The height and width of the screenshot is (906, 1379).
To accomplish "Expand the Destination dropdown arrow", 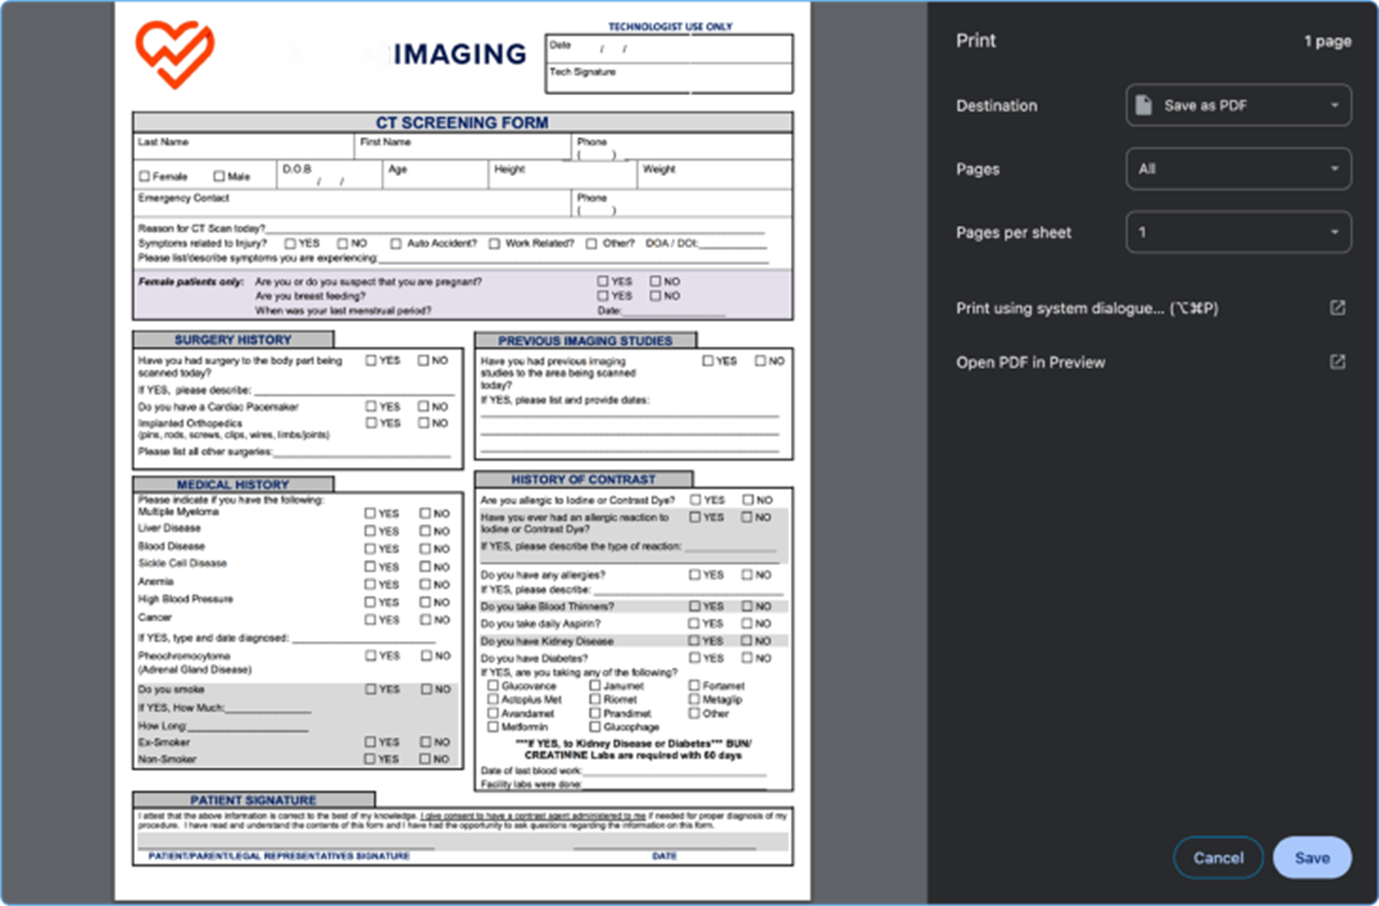I will [x=1334, y=105].
